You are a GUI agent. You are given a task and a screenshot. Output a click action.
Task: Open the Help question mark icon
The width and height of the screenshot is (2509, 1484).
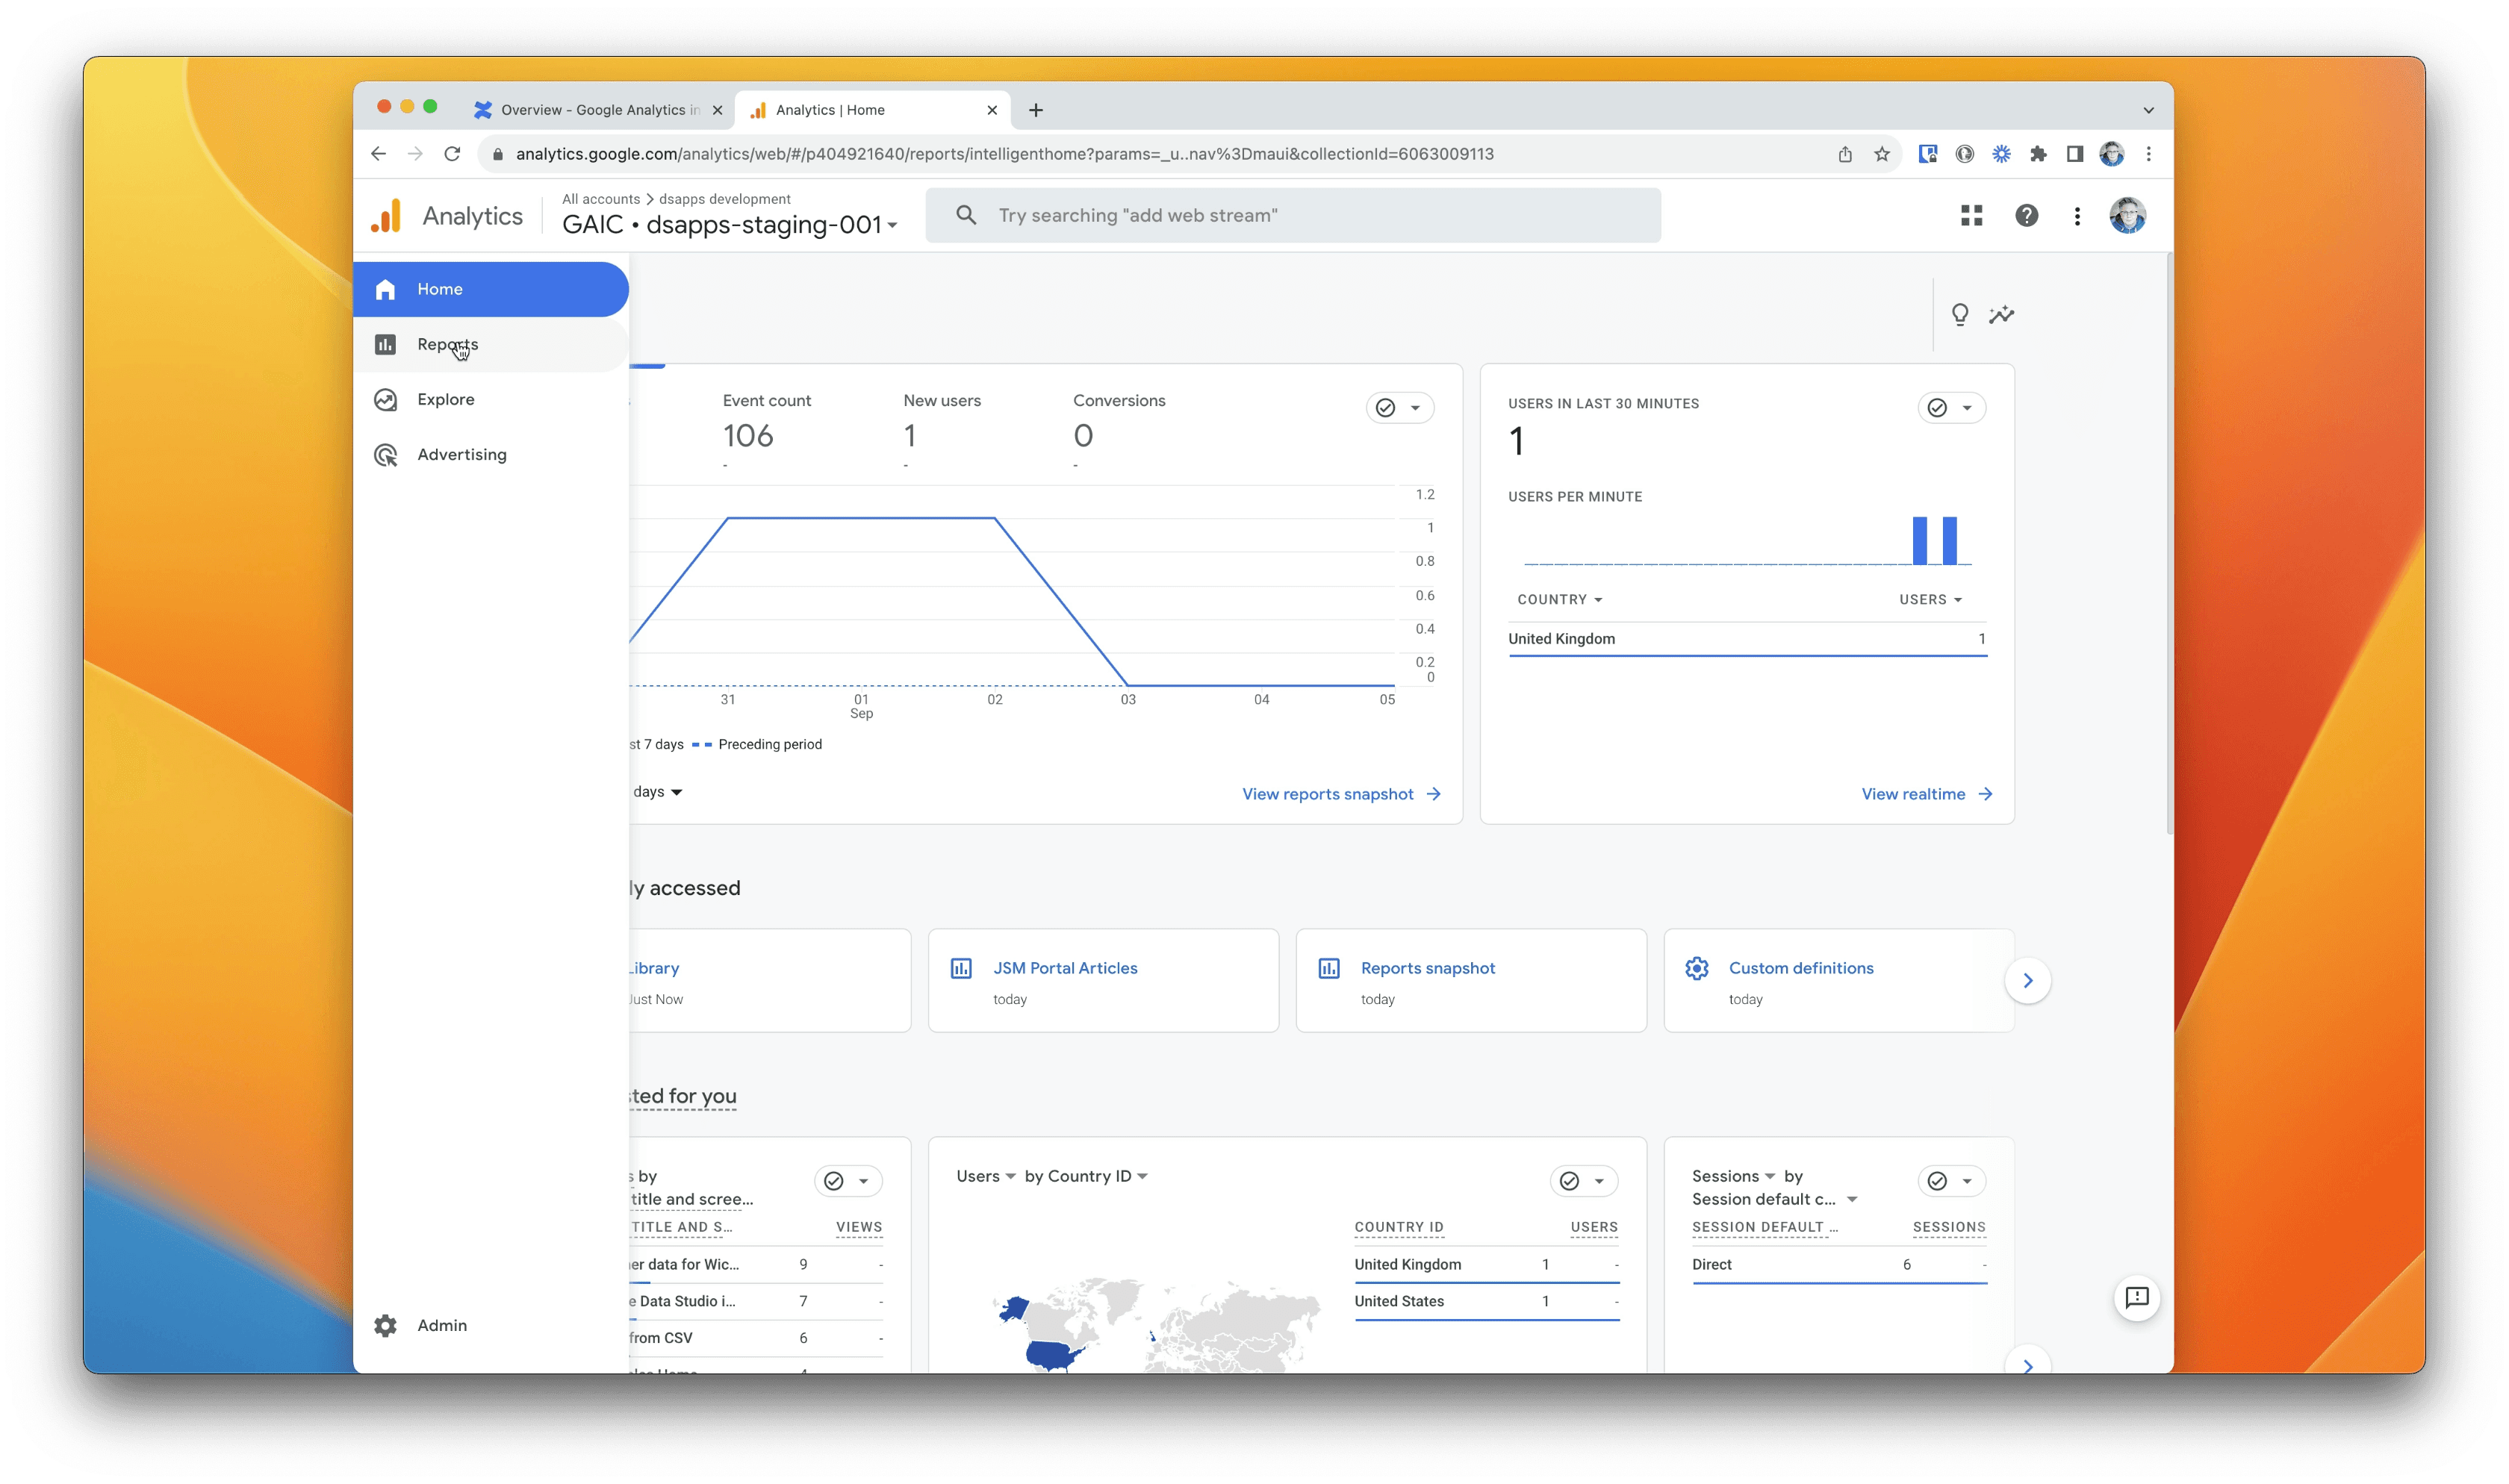2026,215
